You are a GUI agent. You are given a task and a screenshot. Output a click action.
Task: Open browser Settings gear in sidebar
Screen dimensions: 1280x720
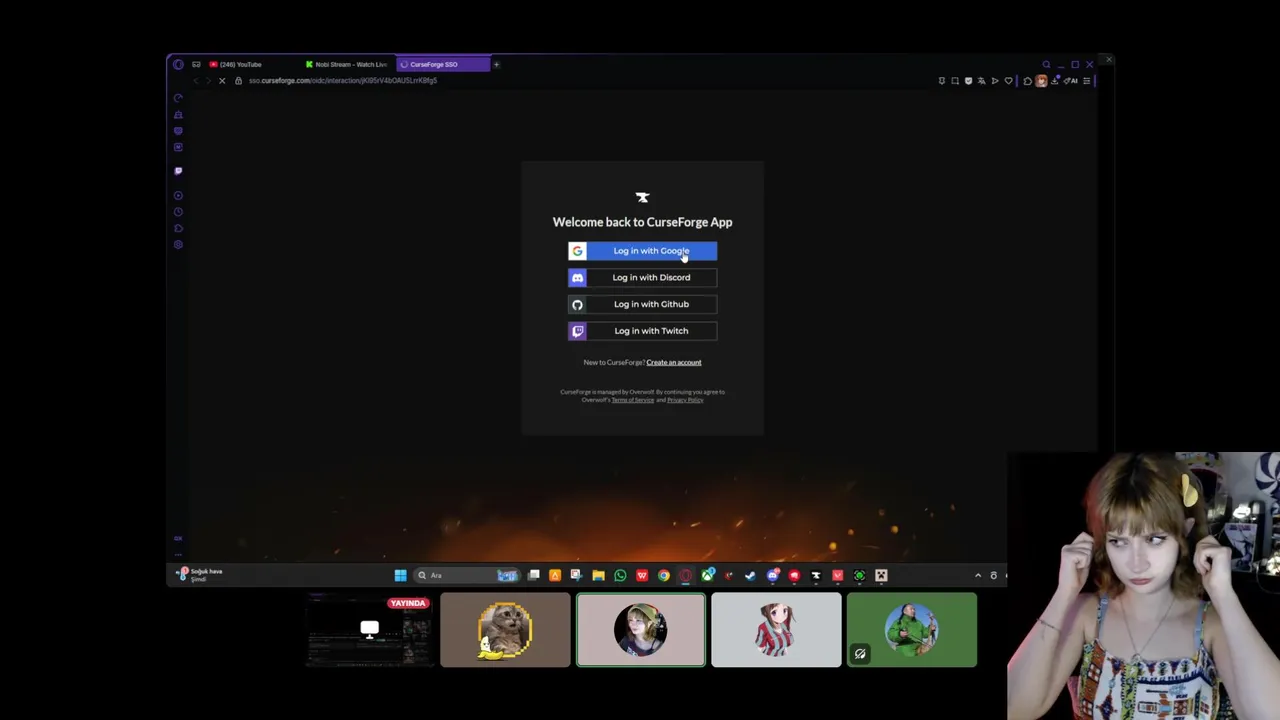(178, 244)
